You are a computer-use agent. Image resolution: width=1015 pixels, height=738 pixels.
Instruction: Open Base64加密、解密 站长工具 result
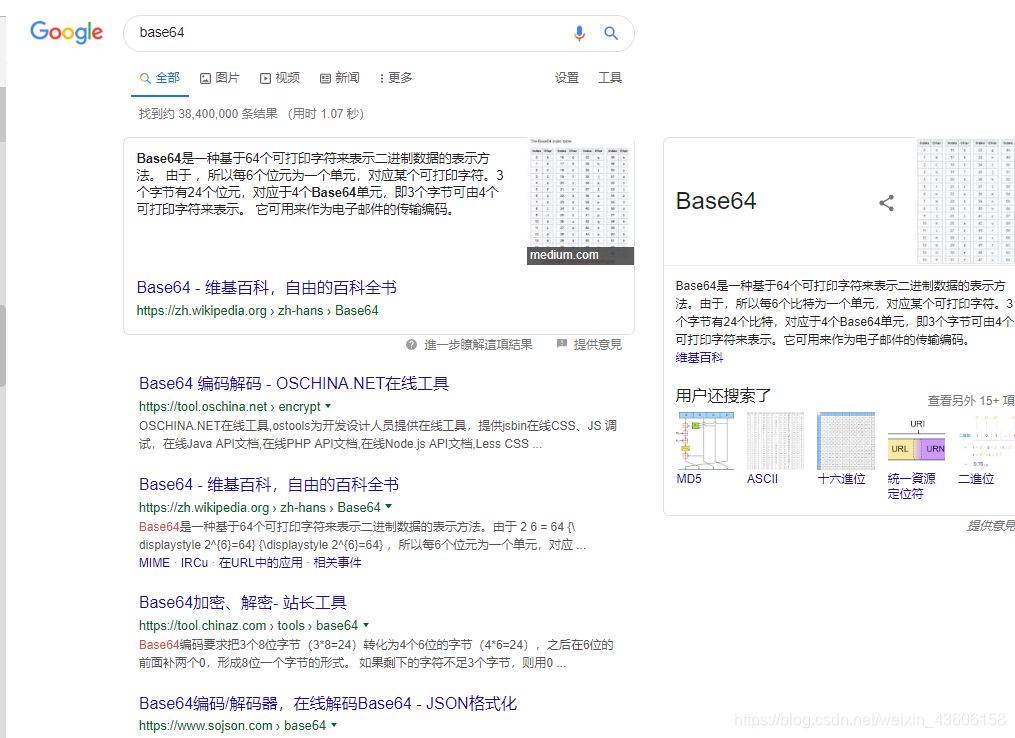tap(243, 602)
